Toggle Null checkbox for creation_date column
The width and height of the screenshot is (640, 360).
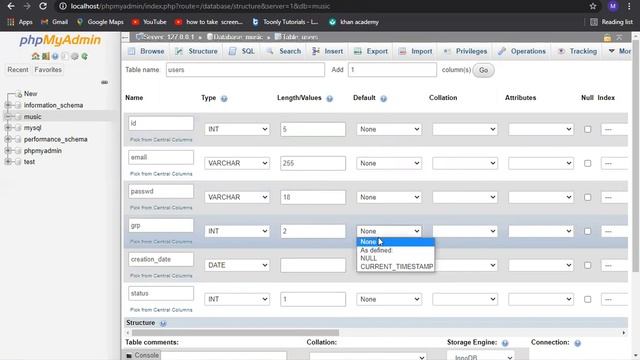pyautogui.click(x=587, y=265)
